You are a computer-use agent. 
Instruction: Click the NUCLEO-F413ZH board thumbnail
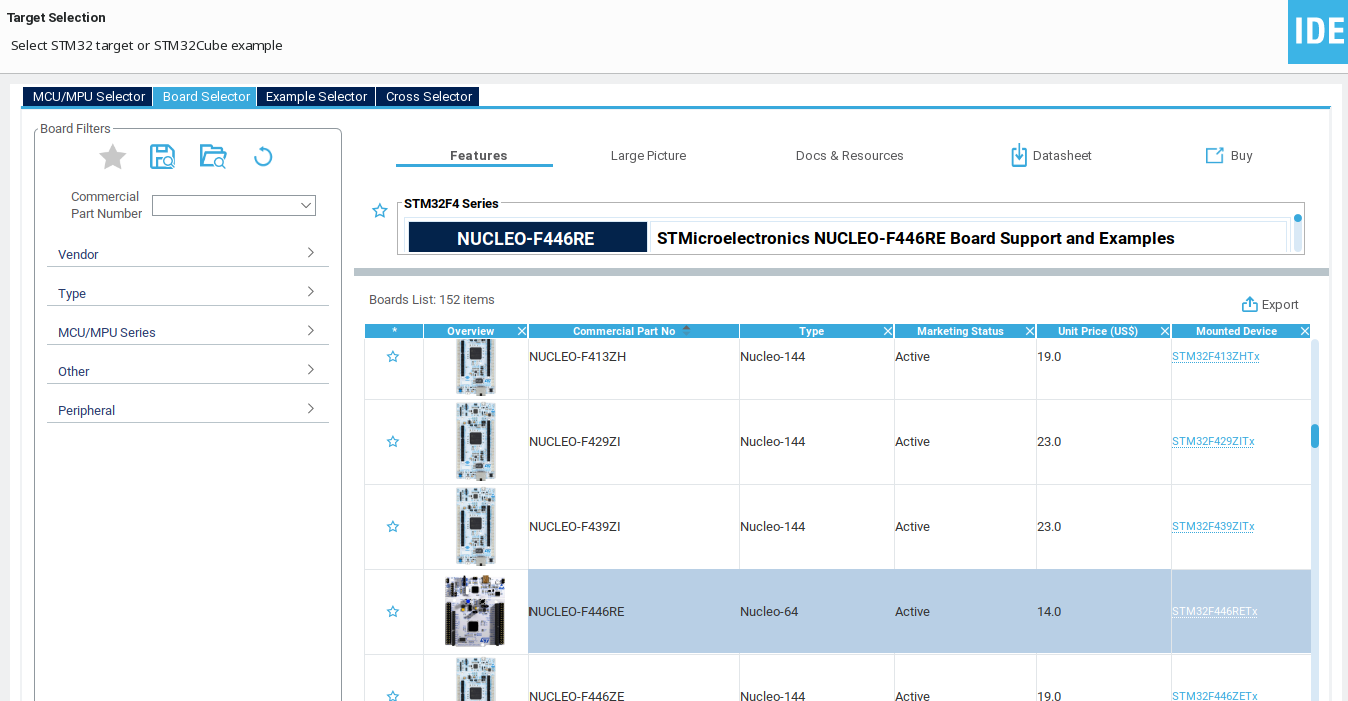475,366
